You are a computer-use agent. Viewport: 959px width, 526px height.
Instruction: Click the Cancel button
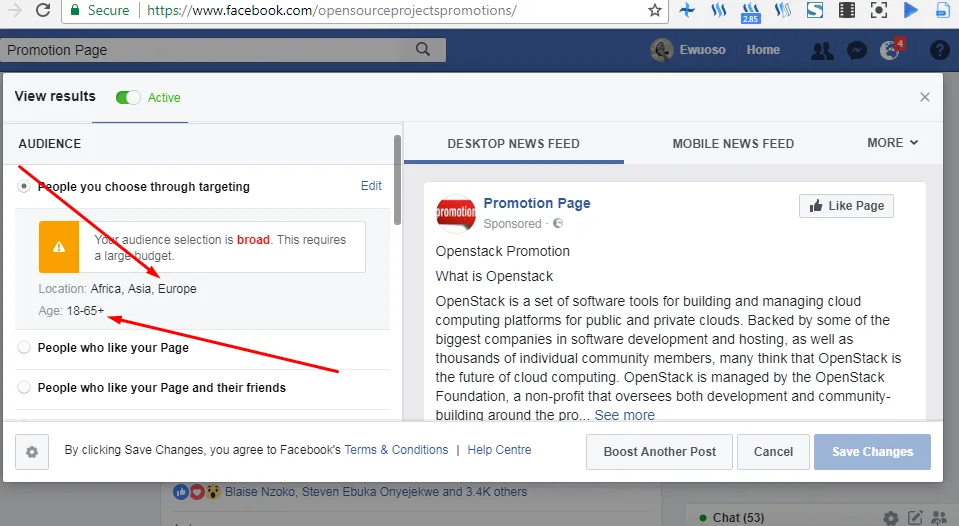(773, 452)
